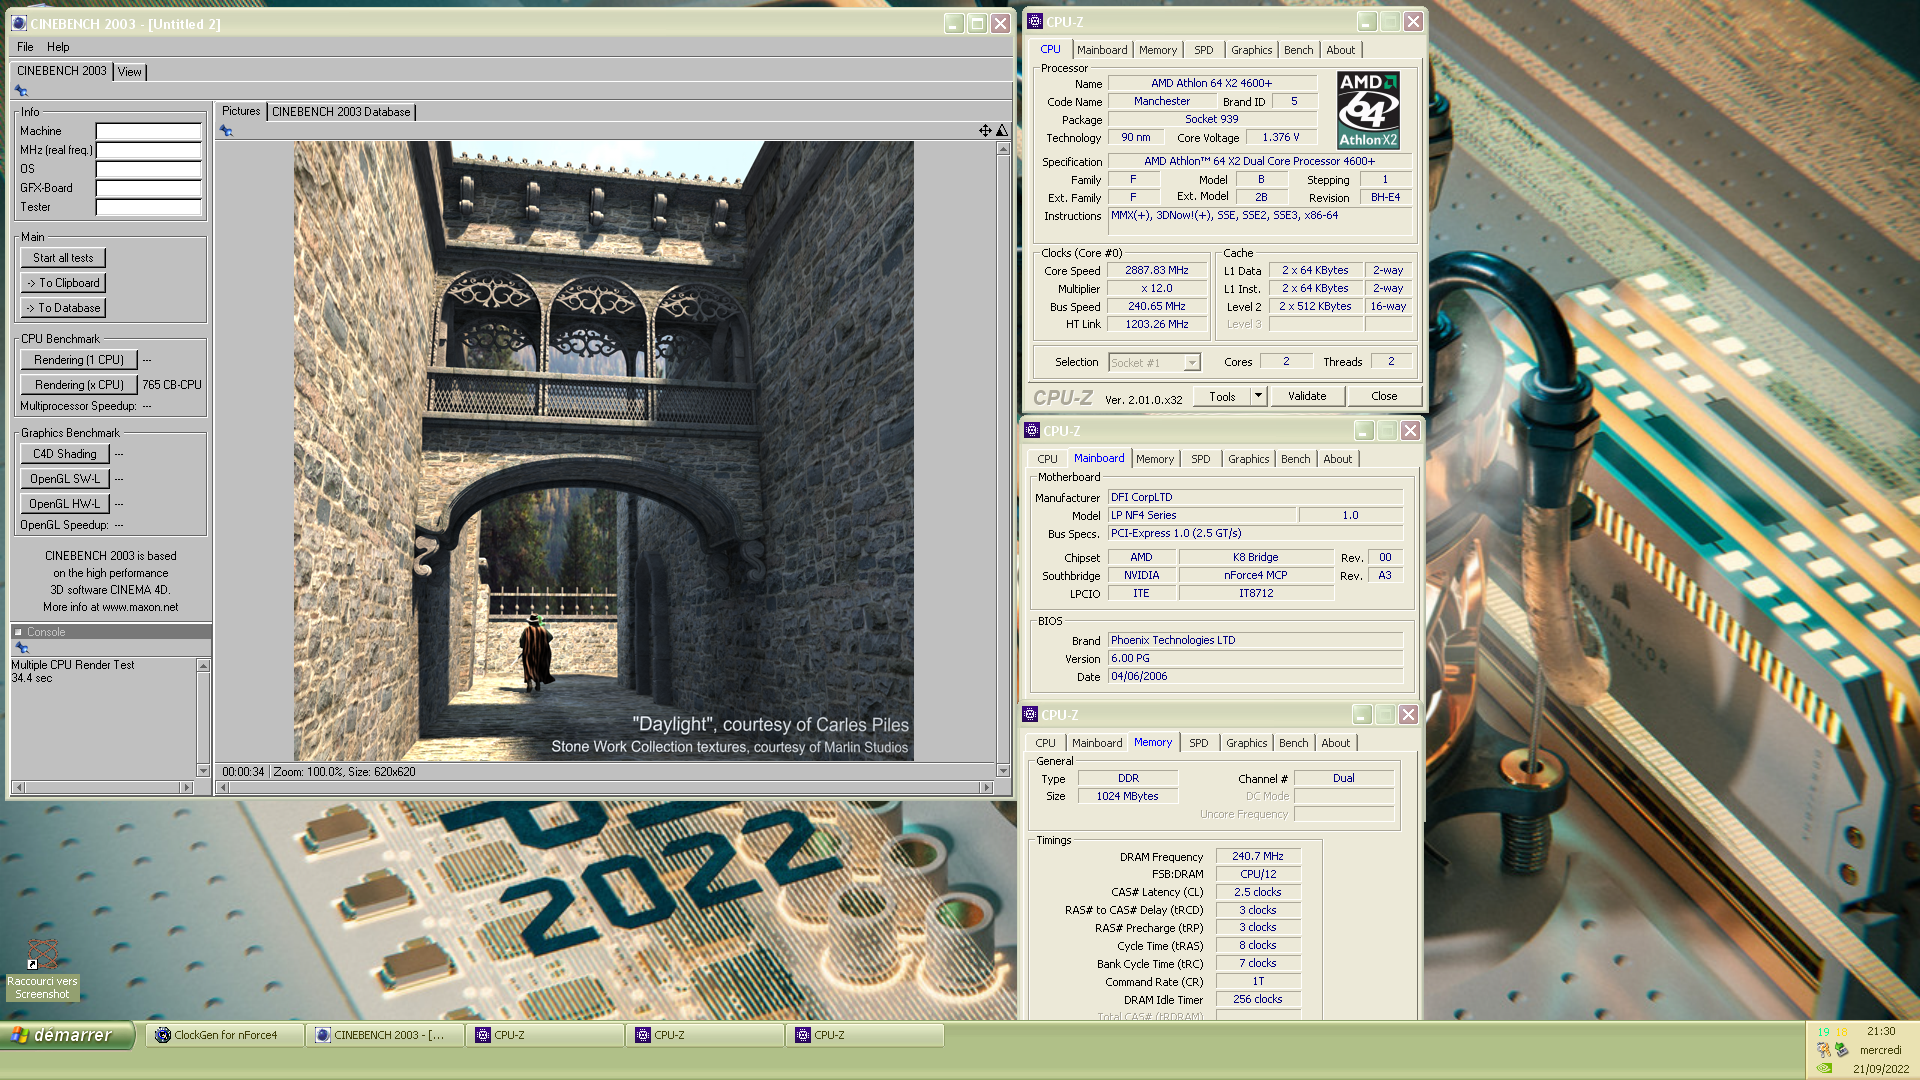Click the GFX-Board input field
This screenshot has height=1080, width=1920.
(x=149, y=188)
